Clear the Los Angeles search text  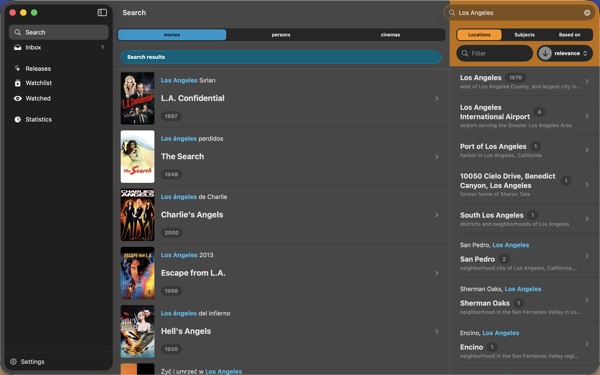tap(587, 13)
